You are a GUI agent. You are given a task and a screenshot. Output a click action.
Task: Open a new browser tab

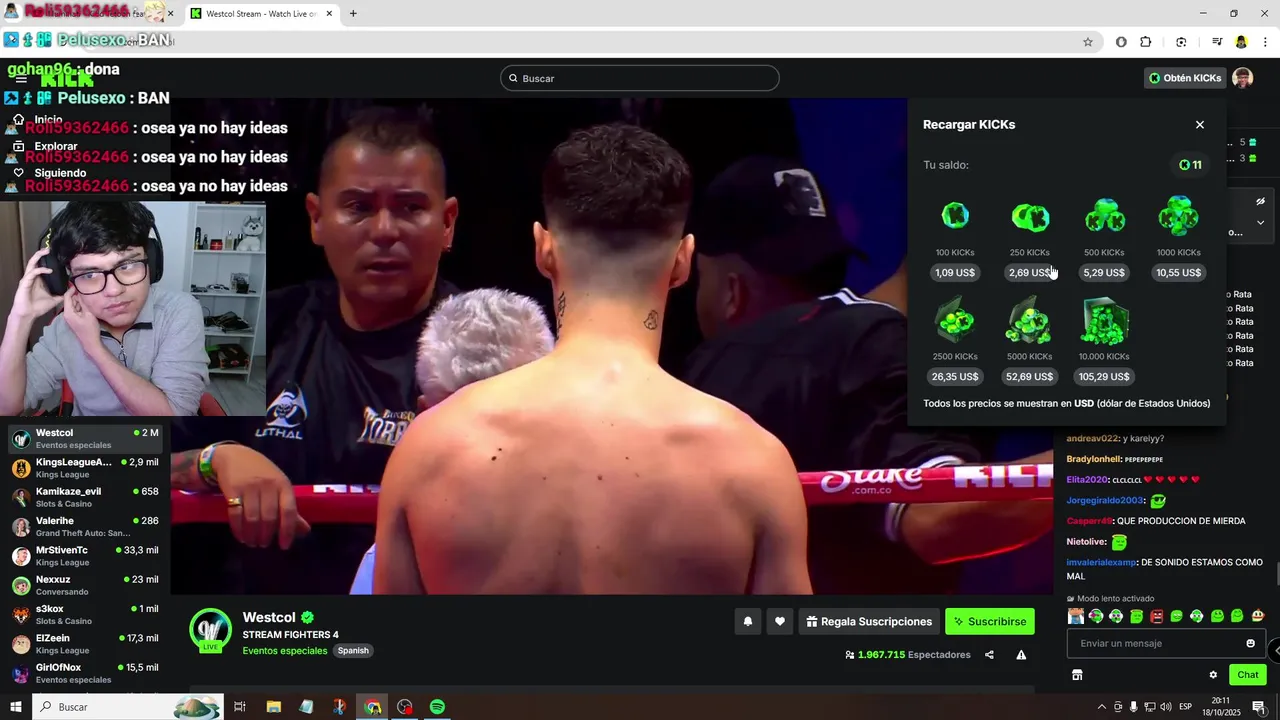tap(353, 14)
